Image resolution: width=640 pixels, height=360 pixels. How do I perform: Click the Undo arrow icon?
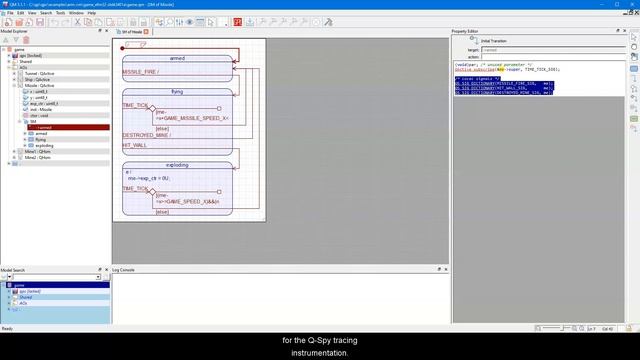[55, 22]
